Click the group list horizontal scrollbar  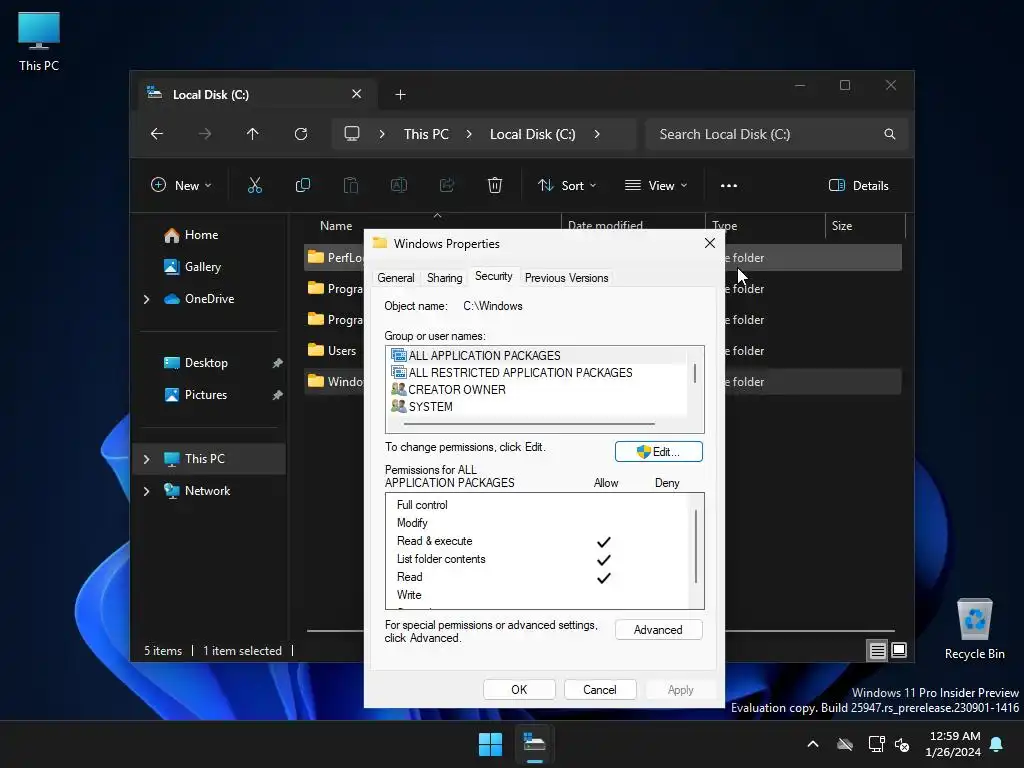click(x=529, y=424)
